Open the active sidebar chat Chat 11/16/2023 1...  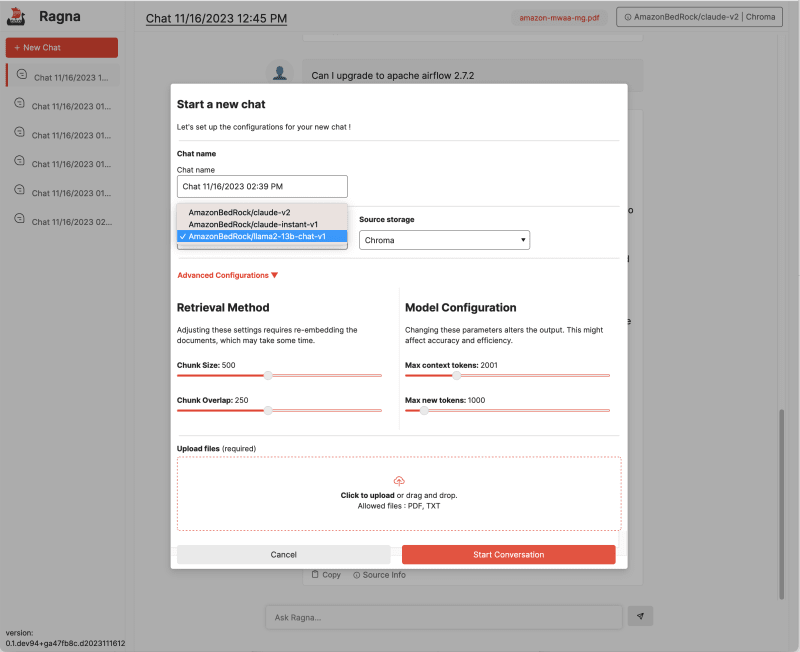tap(63, 76)
